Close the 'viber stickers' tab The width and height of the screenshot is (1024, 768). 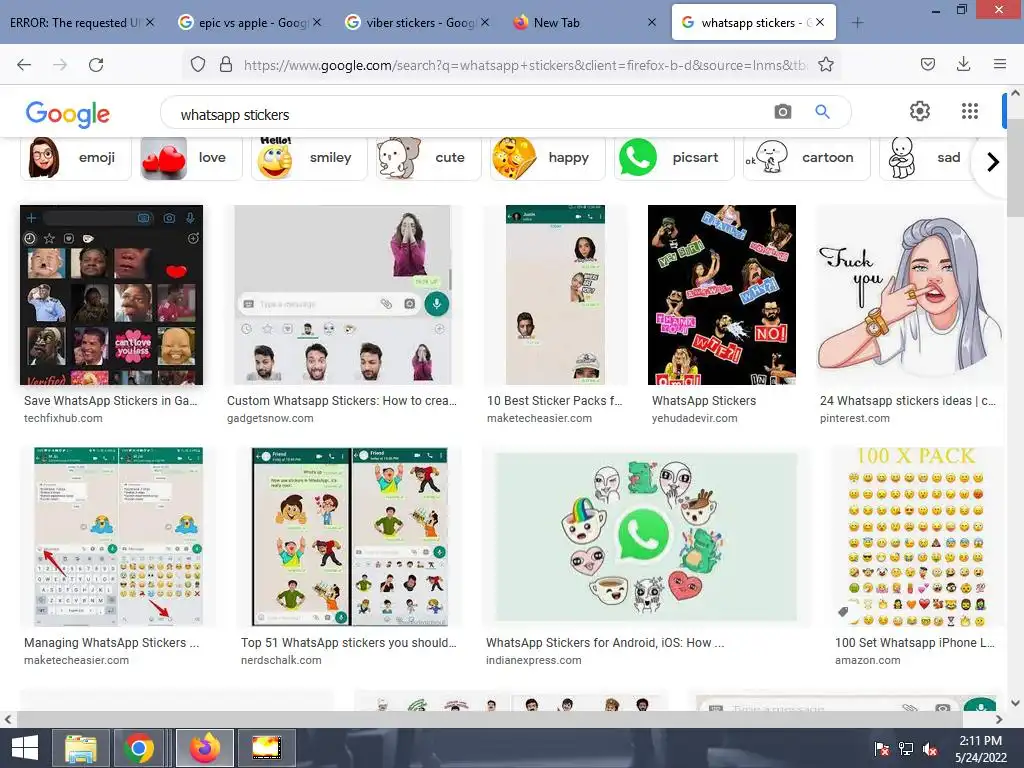(485, 22)
